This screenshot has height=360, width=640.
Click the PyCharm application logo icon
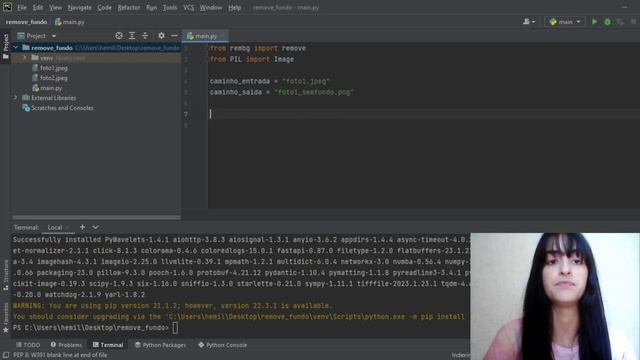tap(7, 7)
